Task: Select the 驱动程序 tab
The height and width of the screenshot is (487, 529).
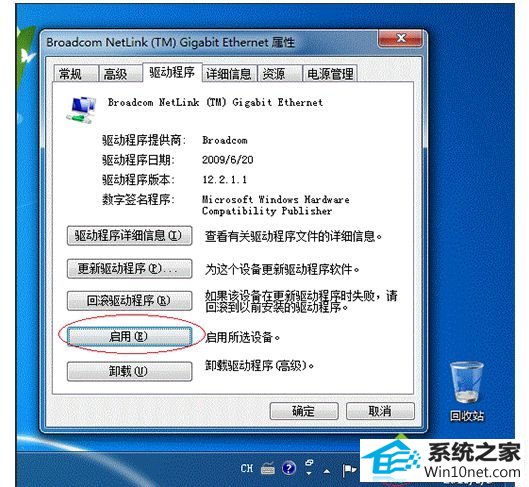Action: pos(172,72)
